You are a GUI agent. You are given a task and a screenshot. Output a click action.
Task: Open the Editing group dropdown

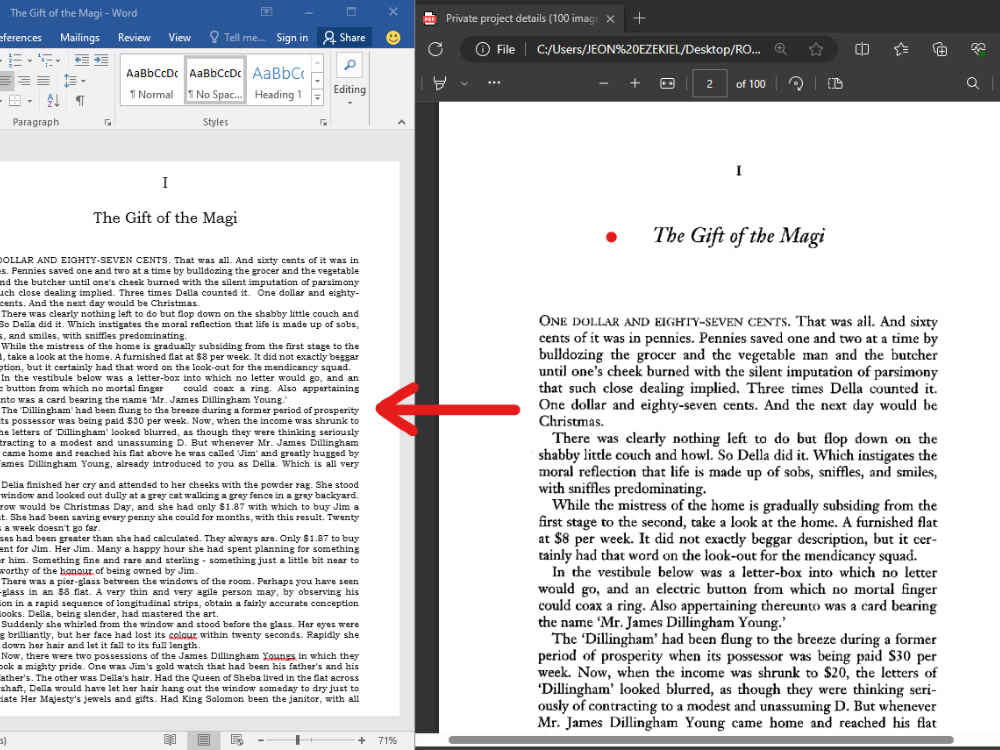[349, 103]
